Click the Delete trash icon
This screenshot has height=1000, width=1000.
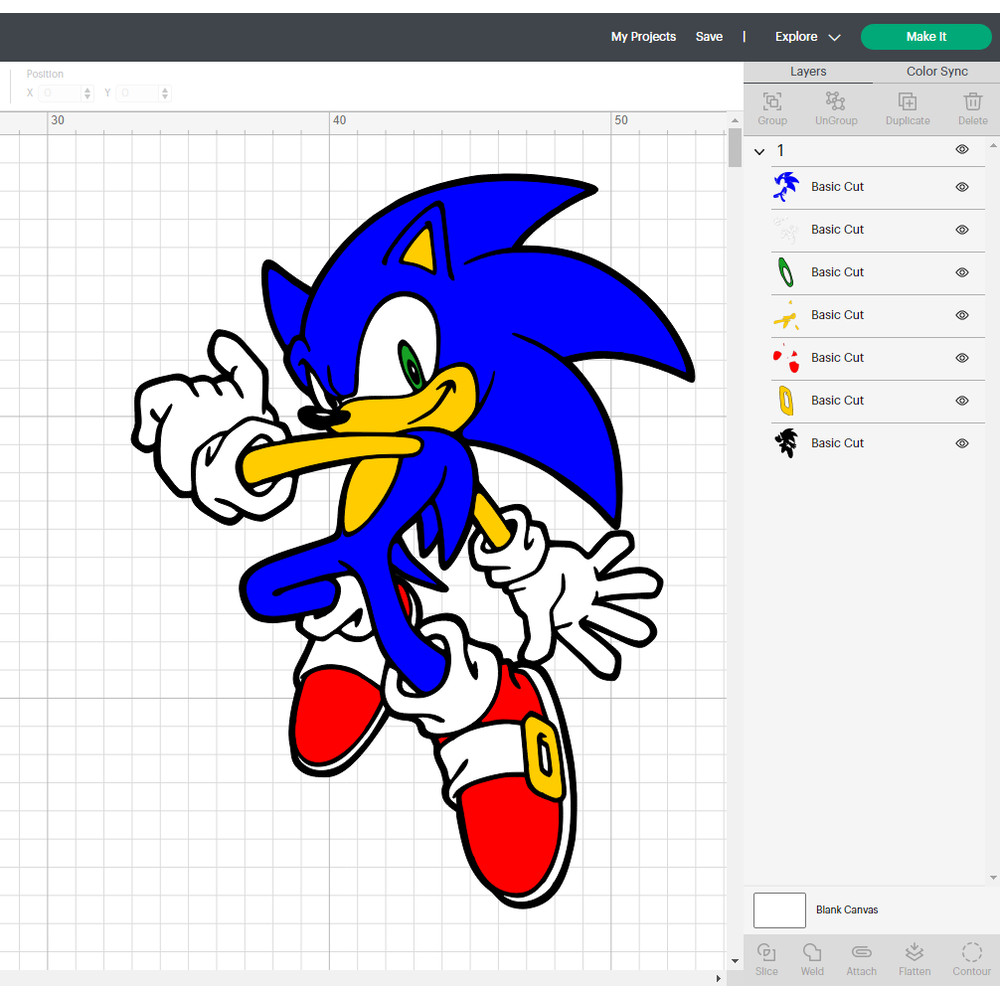pos(972,108)
